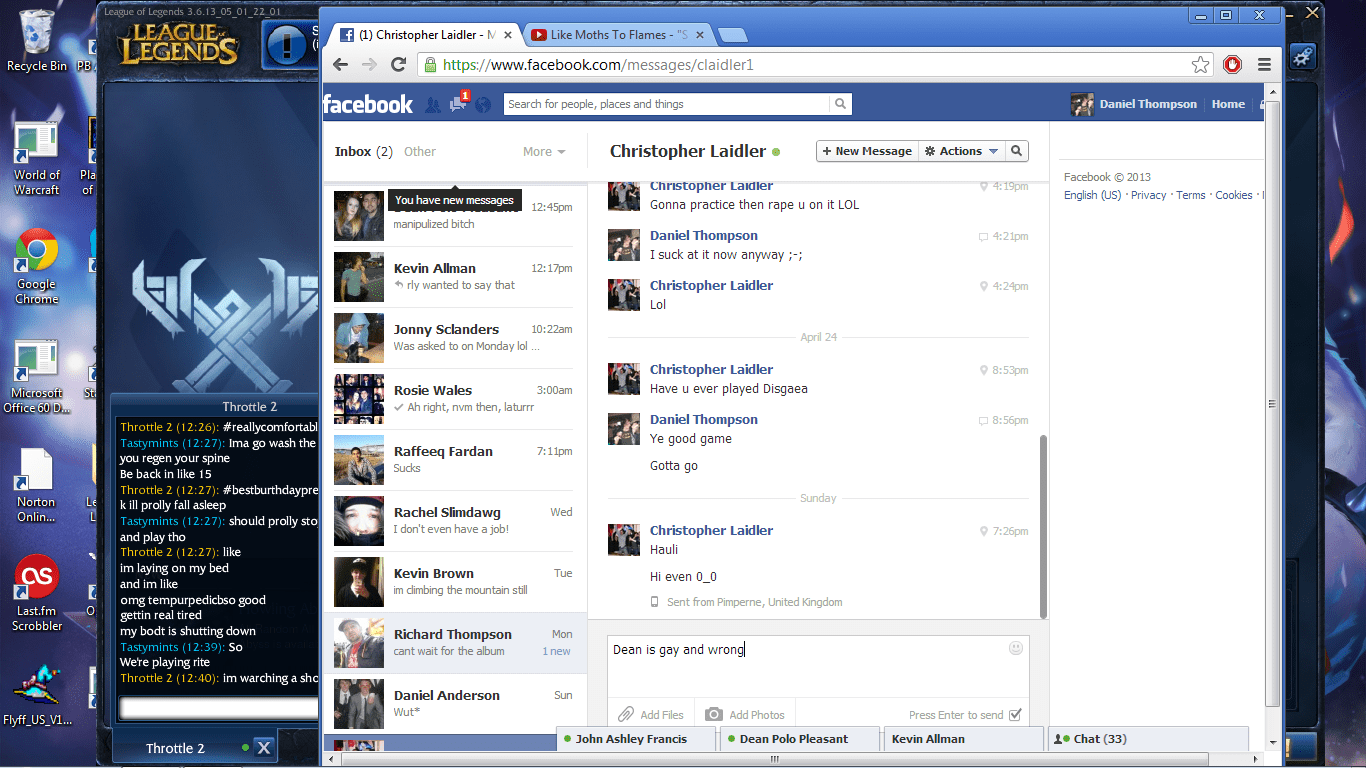The width and height of the screenshot is (1366, 768).
Task: Open Rachel Slimdawg conversation
Action: (x=454, y=520)
